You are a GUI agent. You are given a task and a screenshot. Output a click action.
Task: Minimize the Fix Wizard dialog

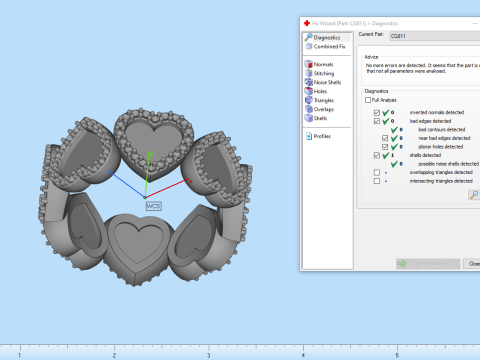(475, 23)
